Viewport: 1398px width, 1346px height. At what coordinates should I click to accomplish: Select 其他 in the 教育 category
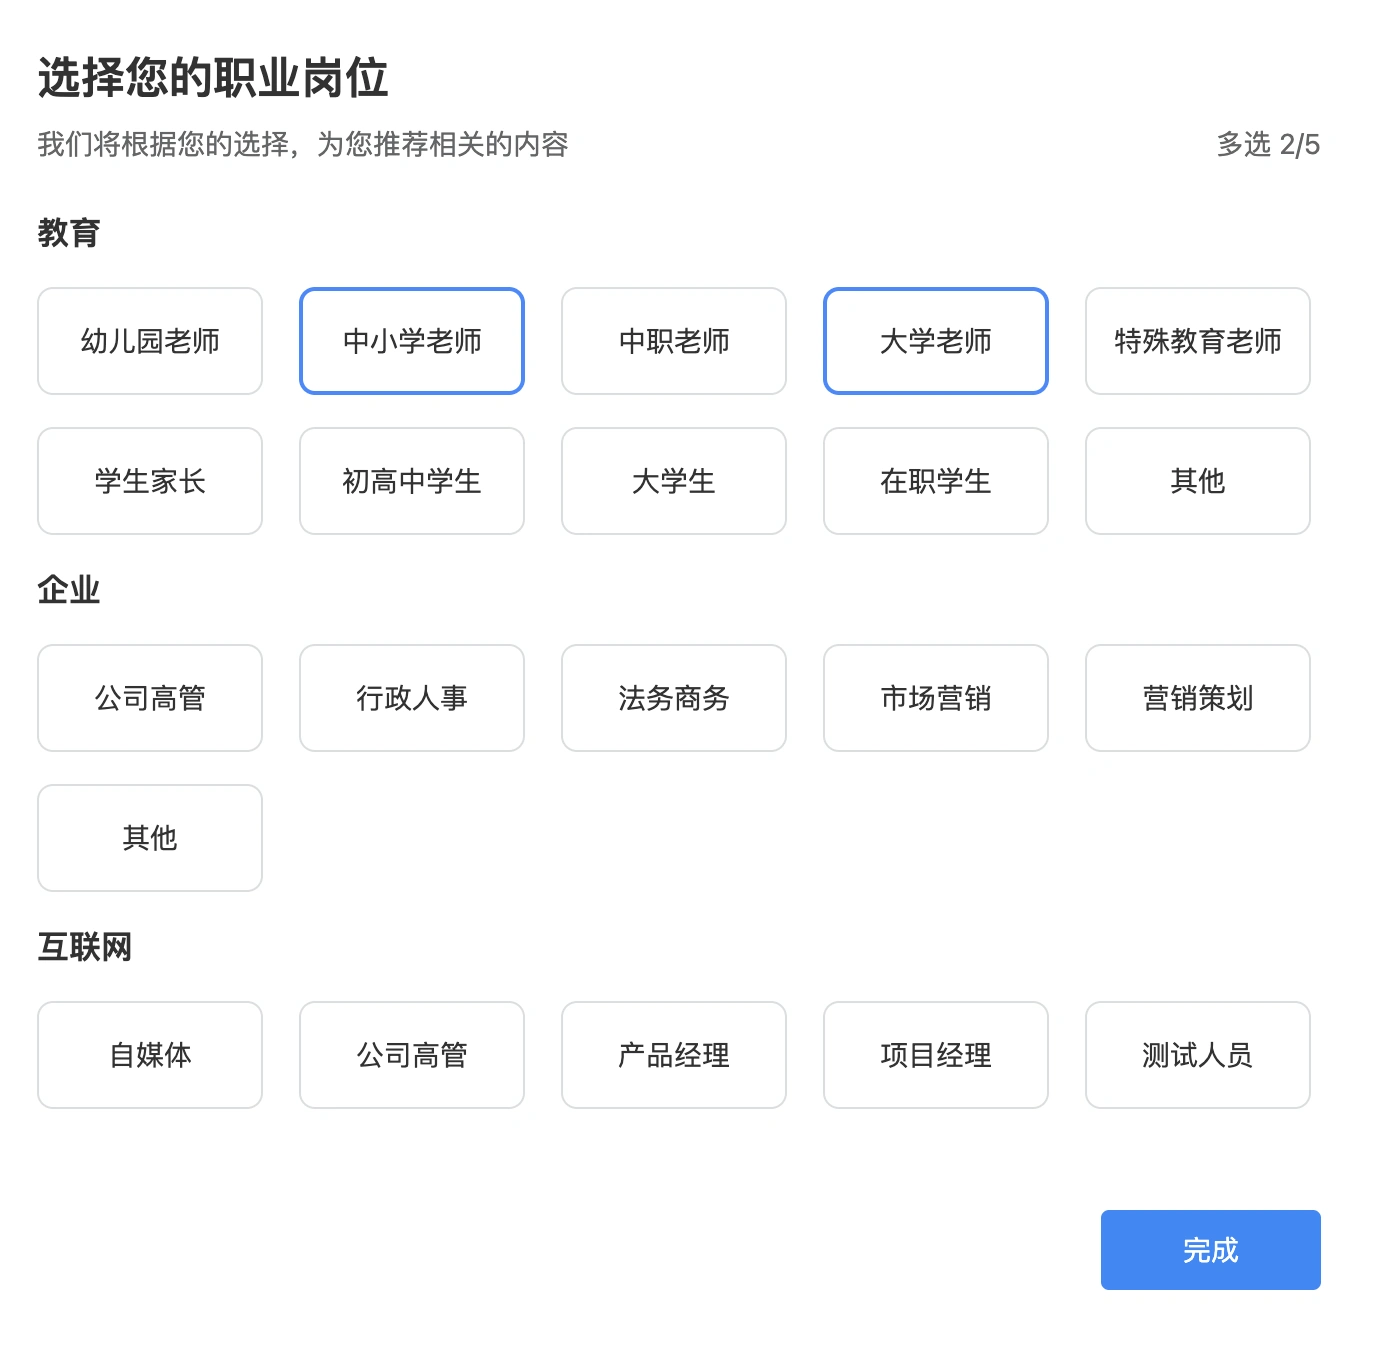[x=1197, y=481]
